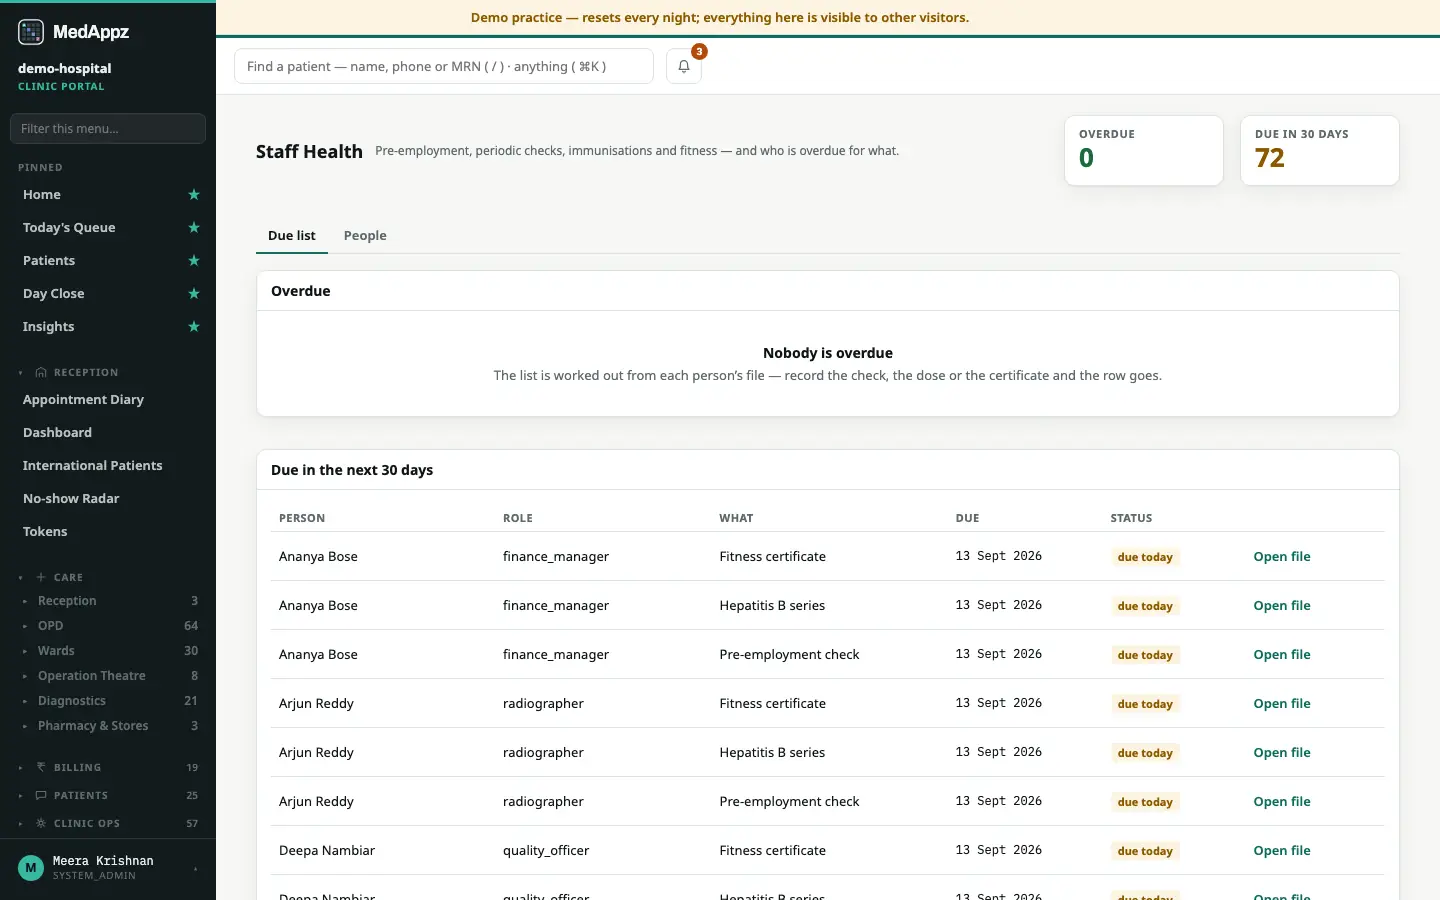Open Insights

[x=49, y=327]
